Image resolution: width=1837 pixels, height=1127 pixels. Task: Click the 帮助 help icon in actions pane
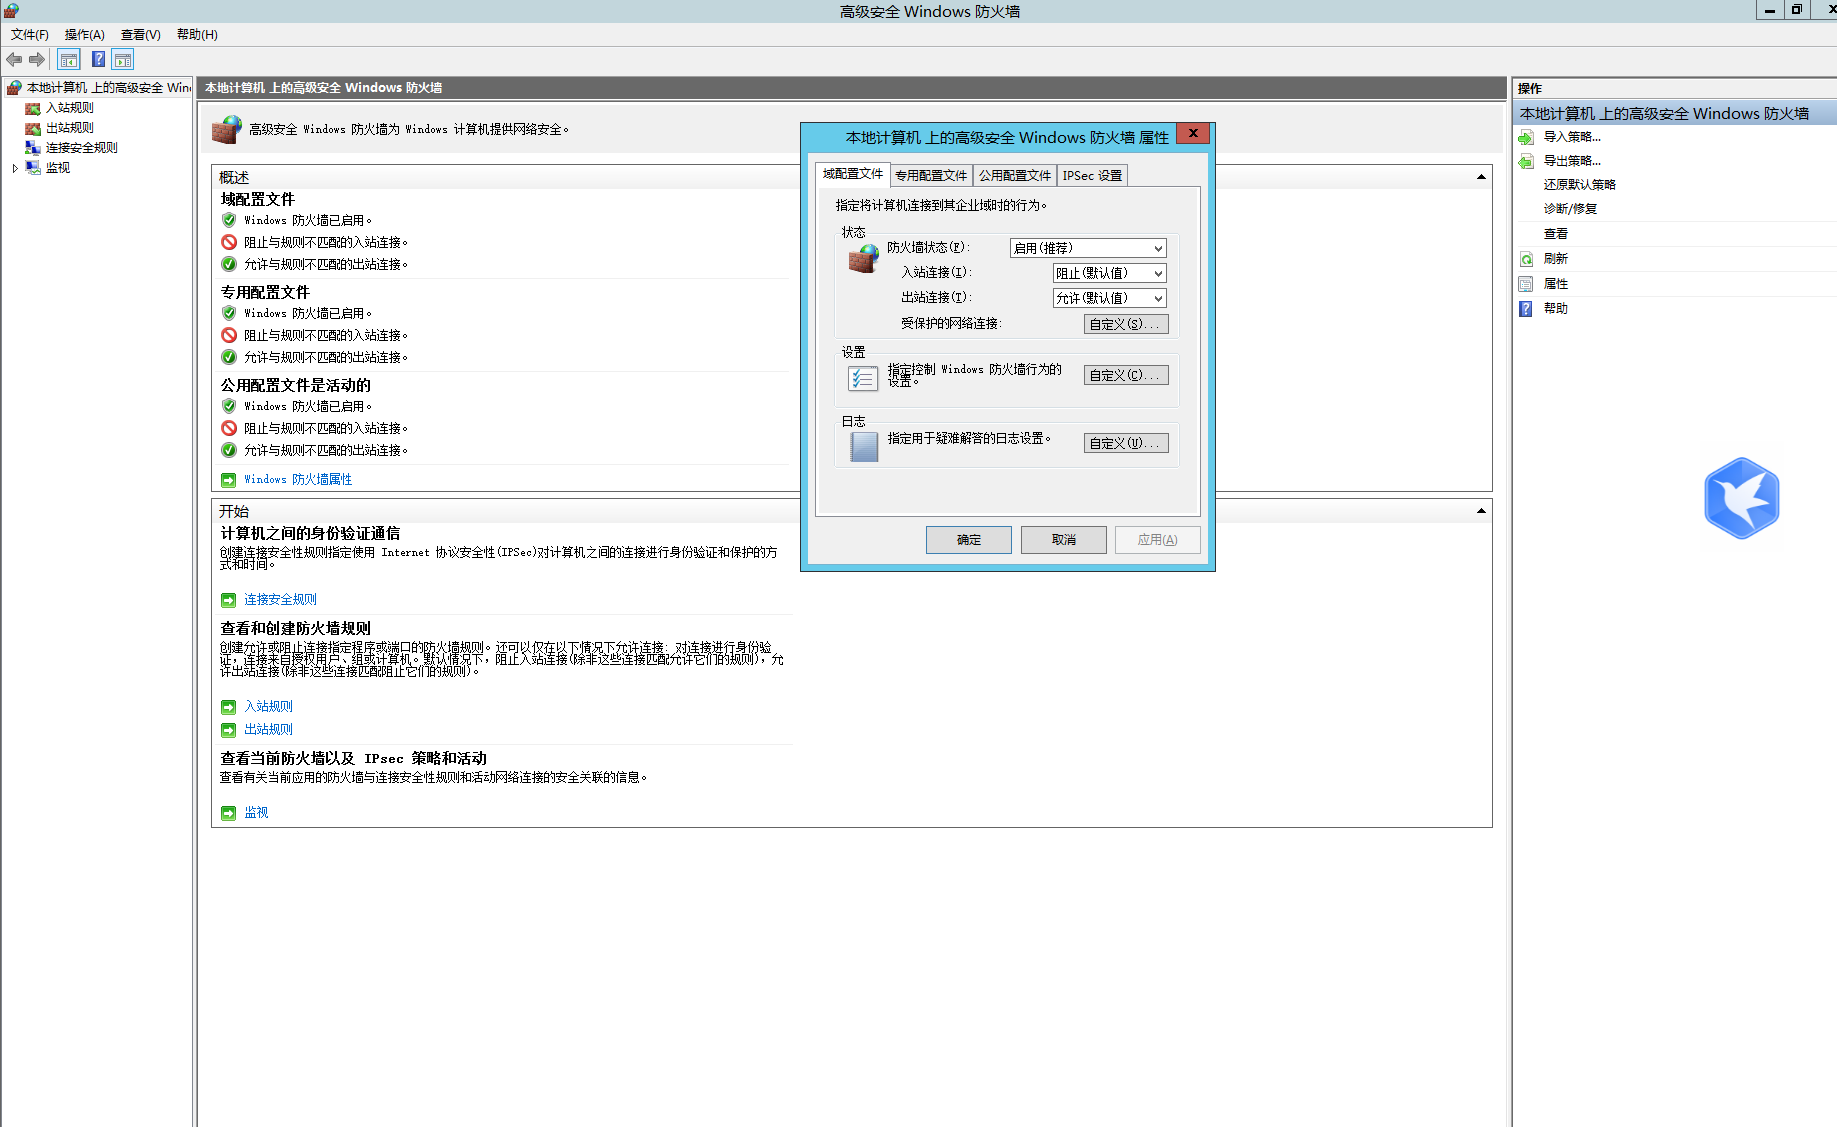pos(1526,309)
